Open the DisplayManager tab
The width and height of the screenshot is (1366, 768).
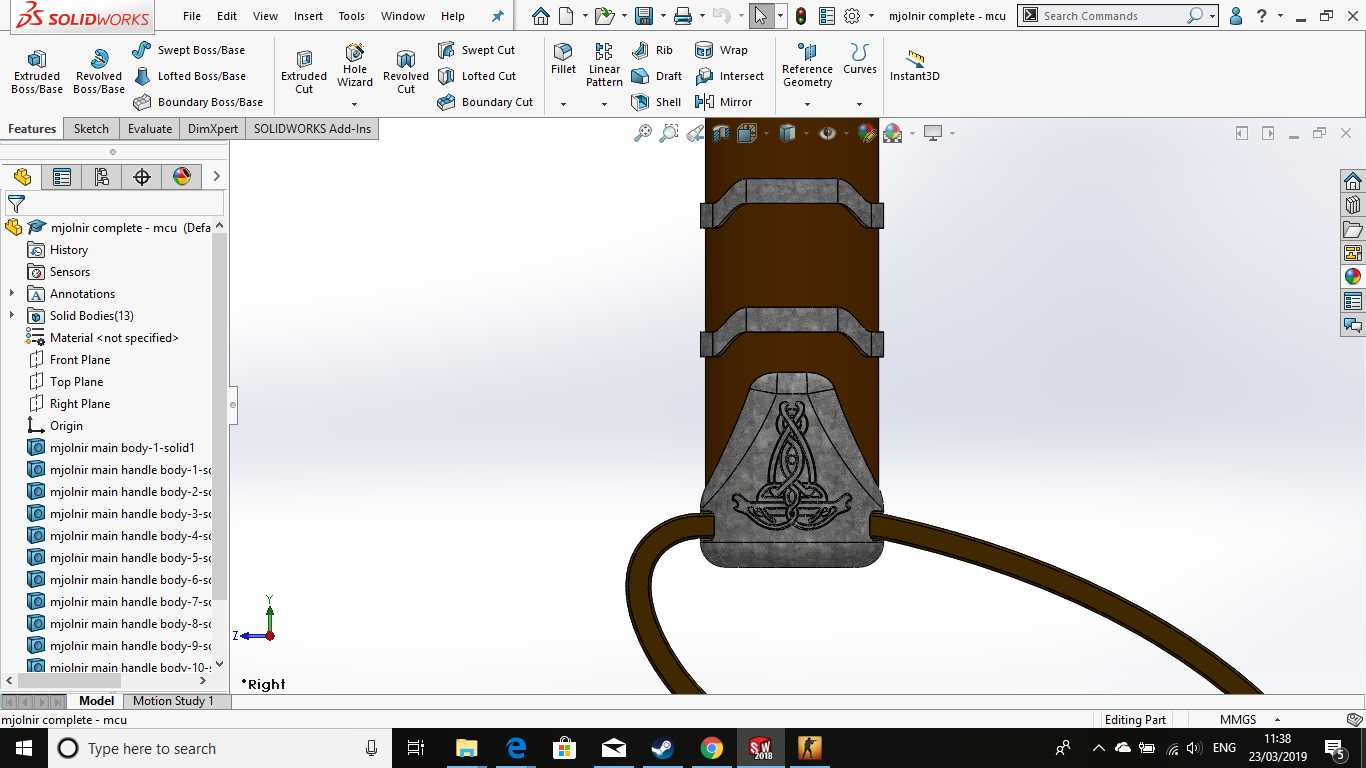[182, 177]
